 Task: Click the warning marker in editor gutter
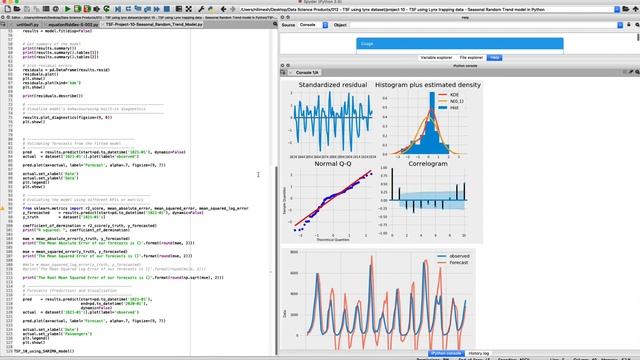[2, 208]
